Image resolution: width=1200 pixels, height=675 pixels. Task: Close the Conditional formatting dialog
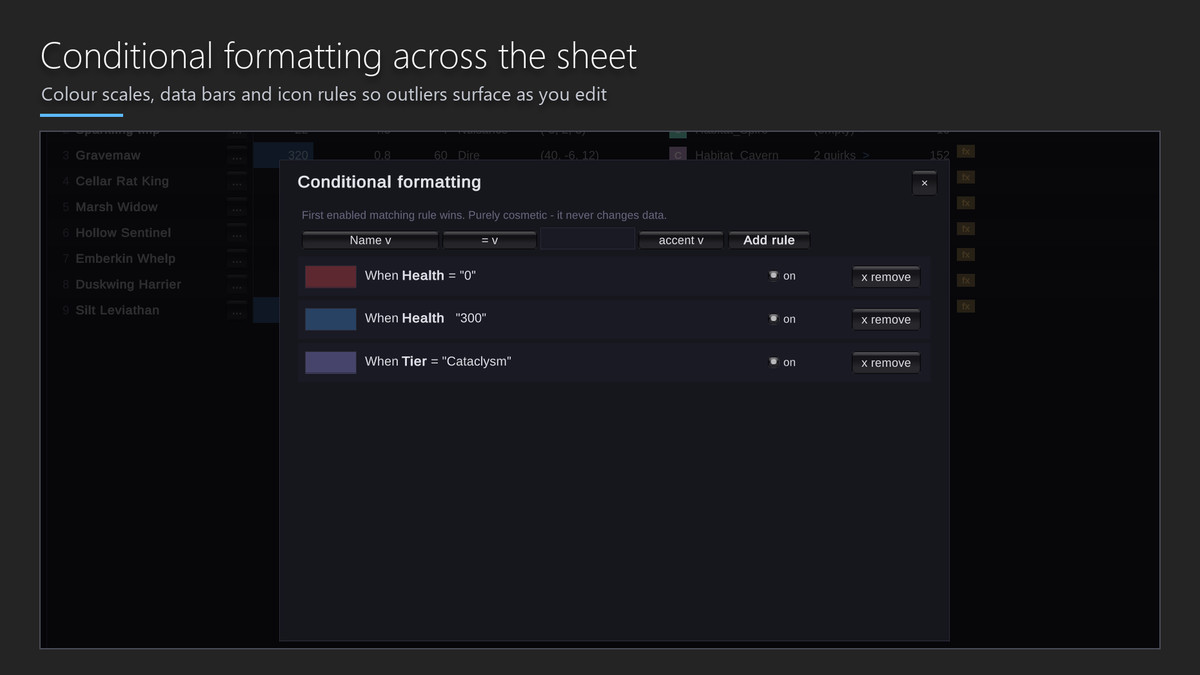click(924, 183)
